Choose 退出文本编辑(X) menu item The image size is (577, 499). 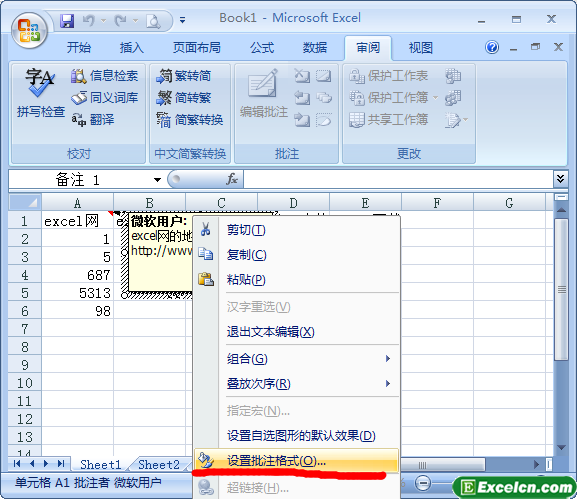click(297, 332)
